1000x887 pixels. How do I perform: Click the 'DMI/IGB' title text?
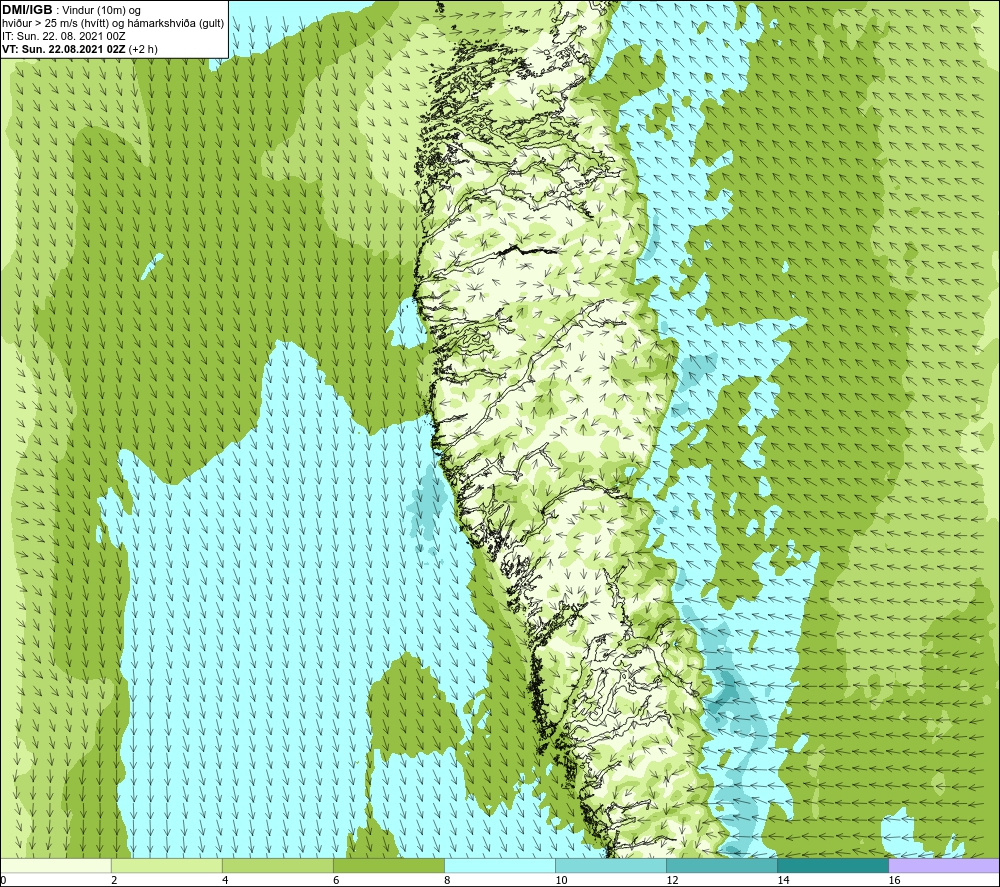[x=27, y=10]
